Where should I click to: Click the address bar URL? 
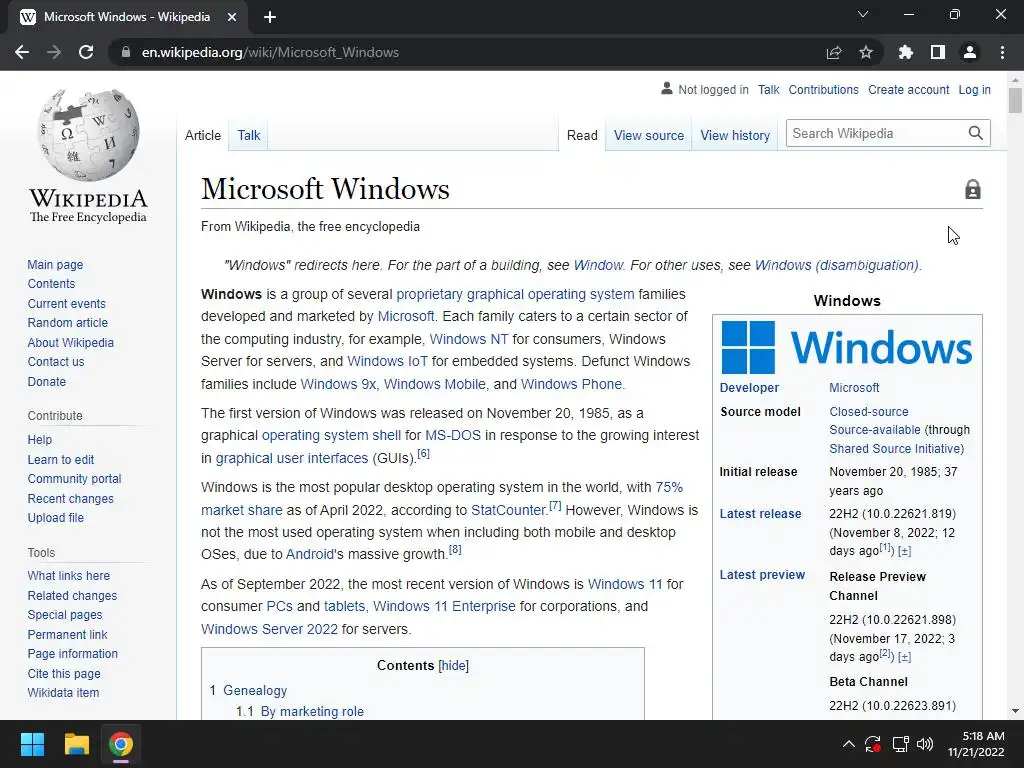(x=270, y=52)
